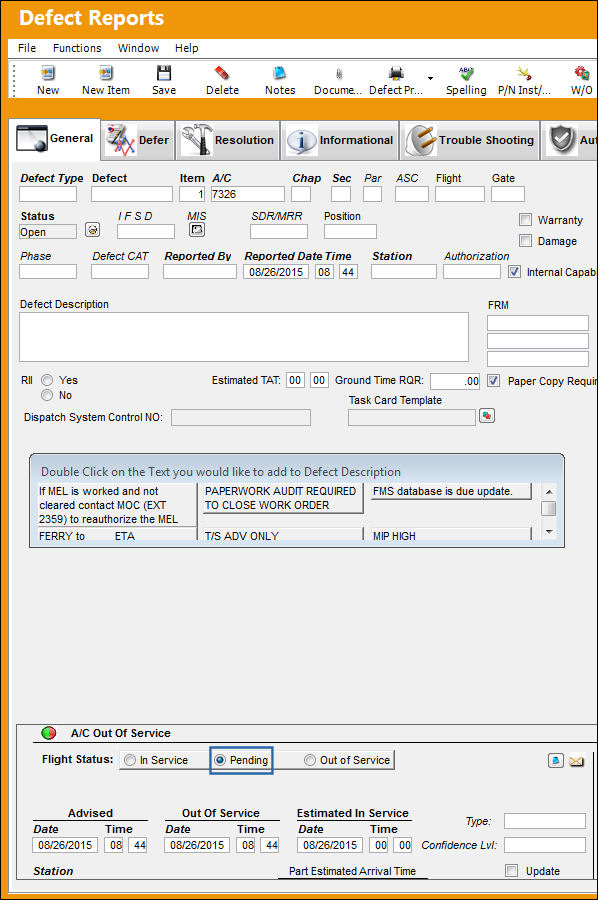Select RII No radio button
The width and height of the screenshot is (598, 900).
pos(47,395)
